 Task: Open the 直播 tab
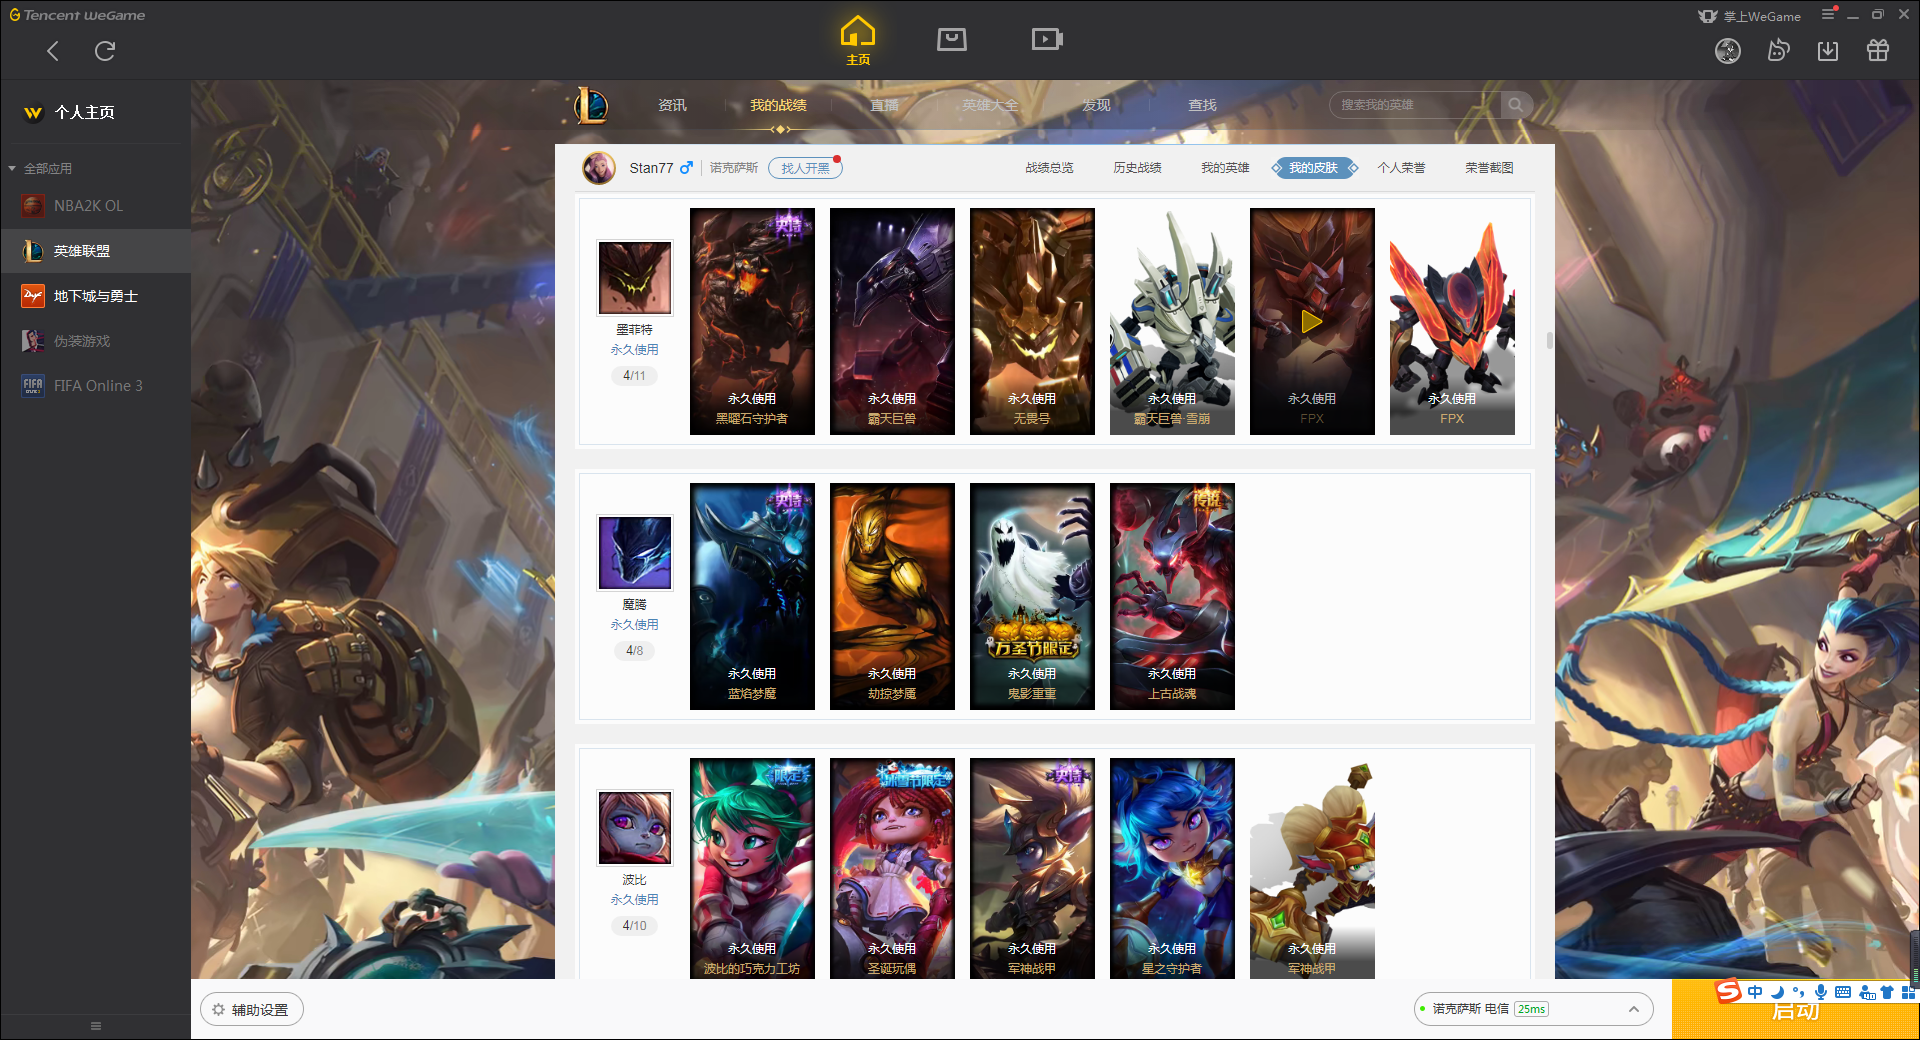click(884, 105)
